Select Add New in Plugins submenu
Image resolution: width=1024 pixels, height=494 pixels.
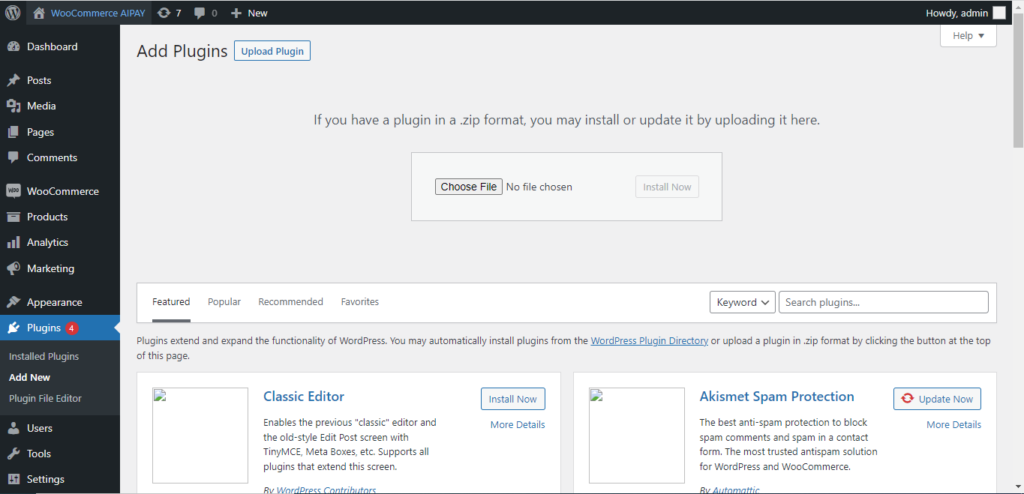coord(29,378)
